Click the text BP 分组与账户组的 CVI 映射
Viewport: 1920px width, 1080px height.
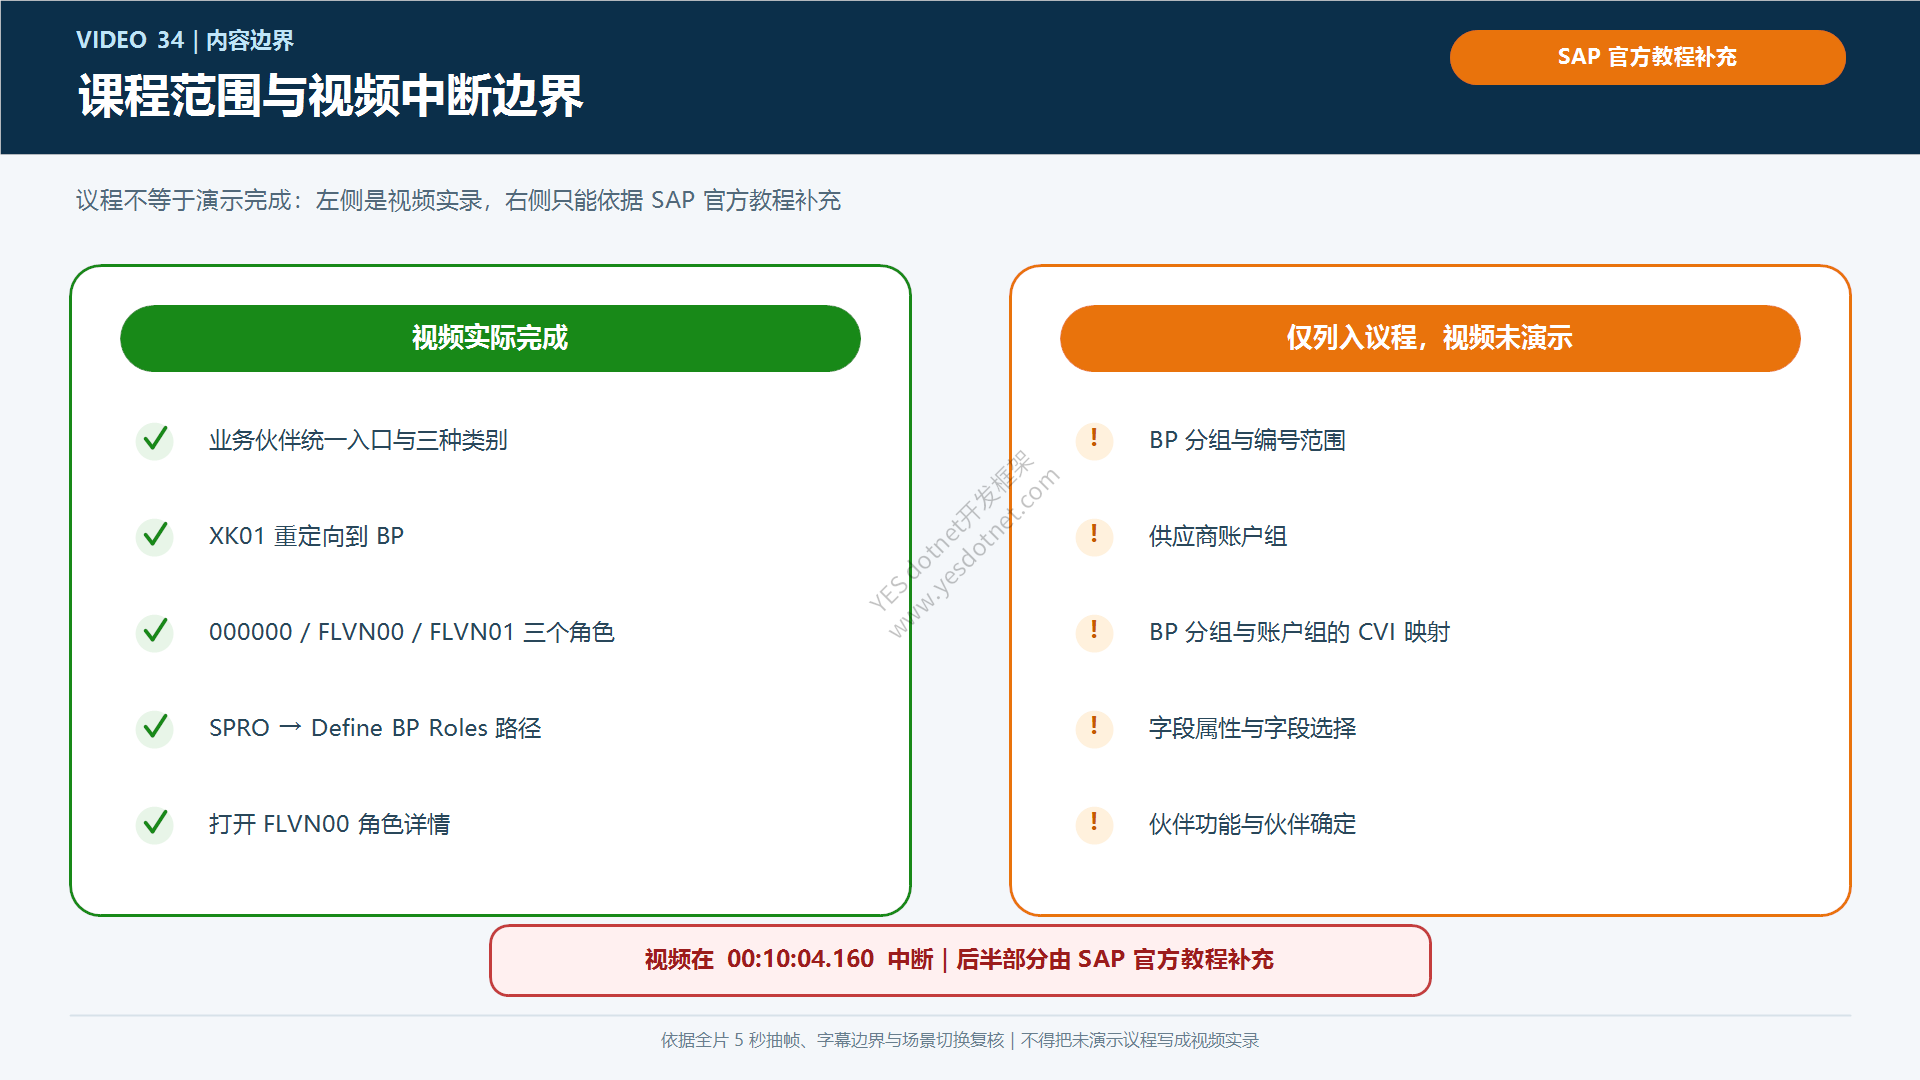tap(1299, 632)
